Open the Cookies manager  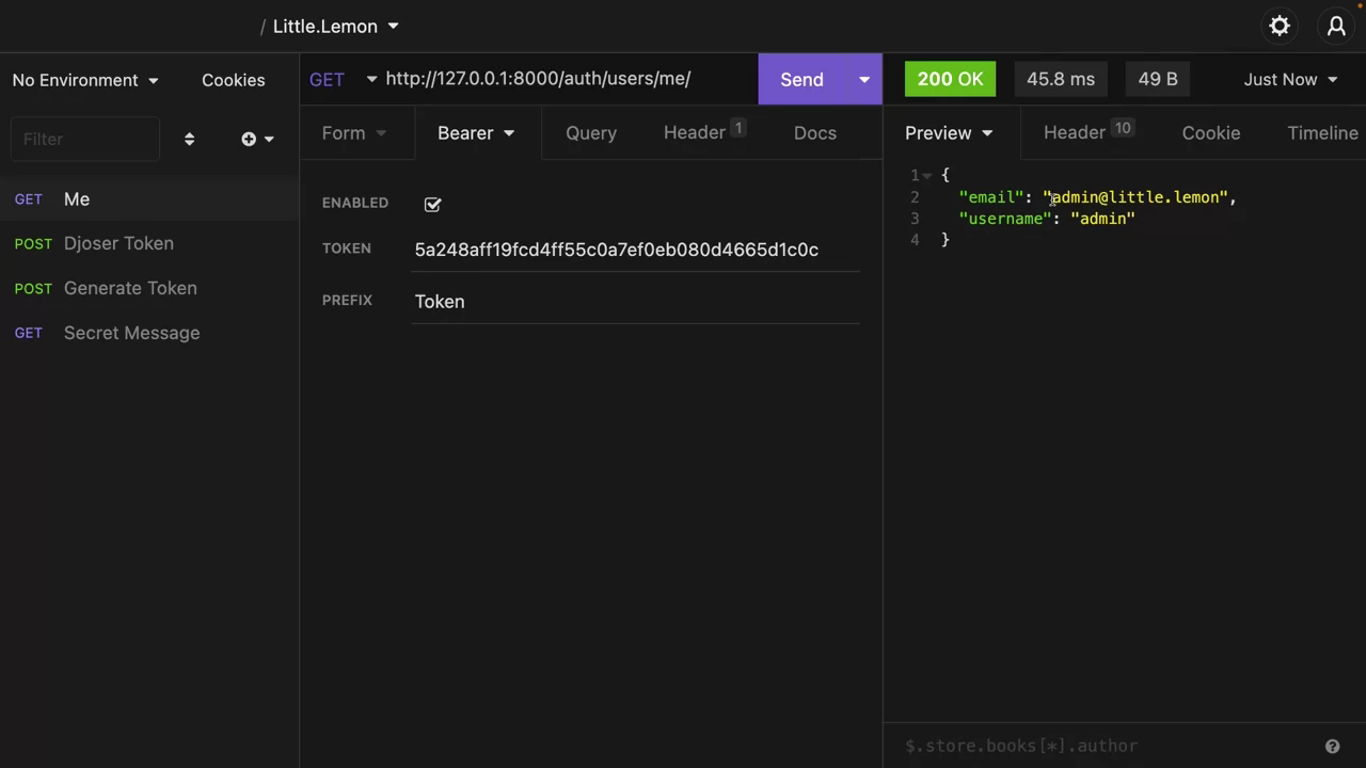(233, 80)
